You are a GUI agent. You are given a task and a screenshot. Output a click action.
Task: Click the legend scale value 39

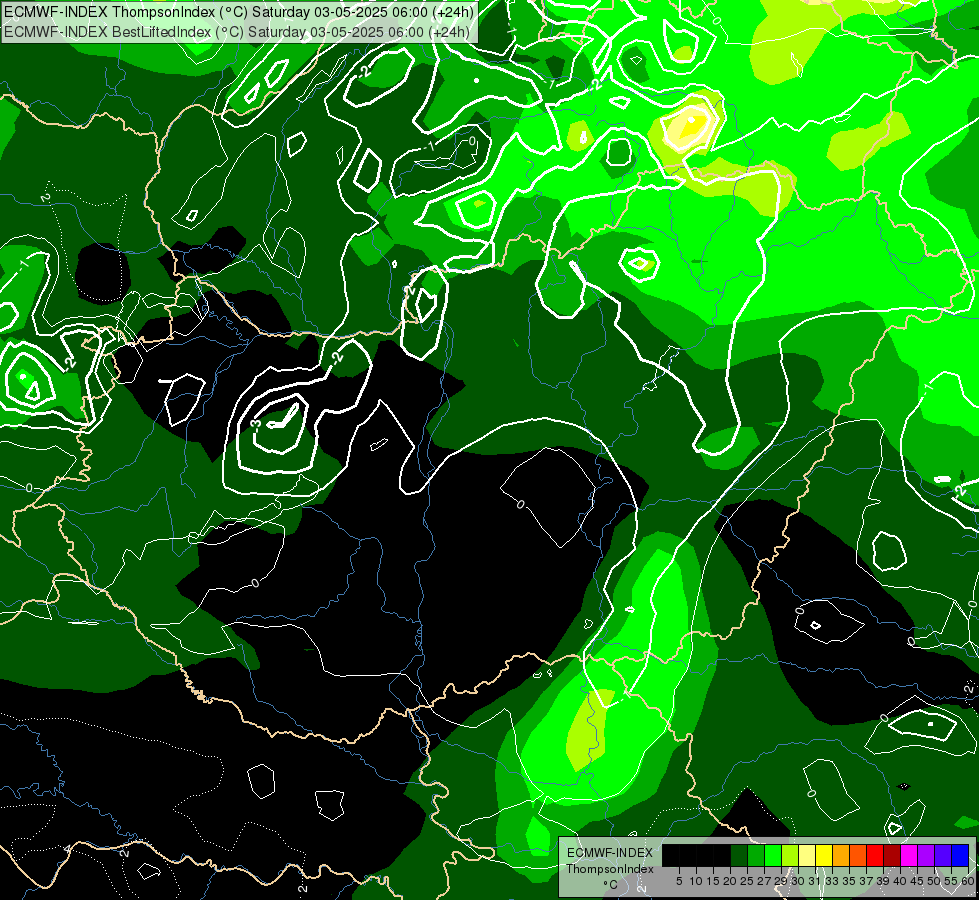(x=883, y=881)
